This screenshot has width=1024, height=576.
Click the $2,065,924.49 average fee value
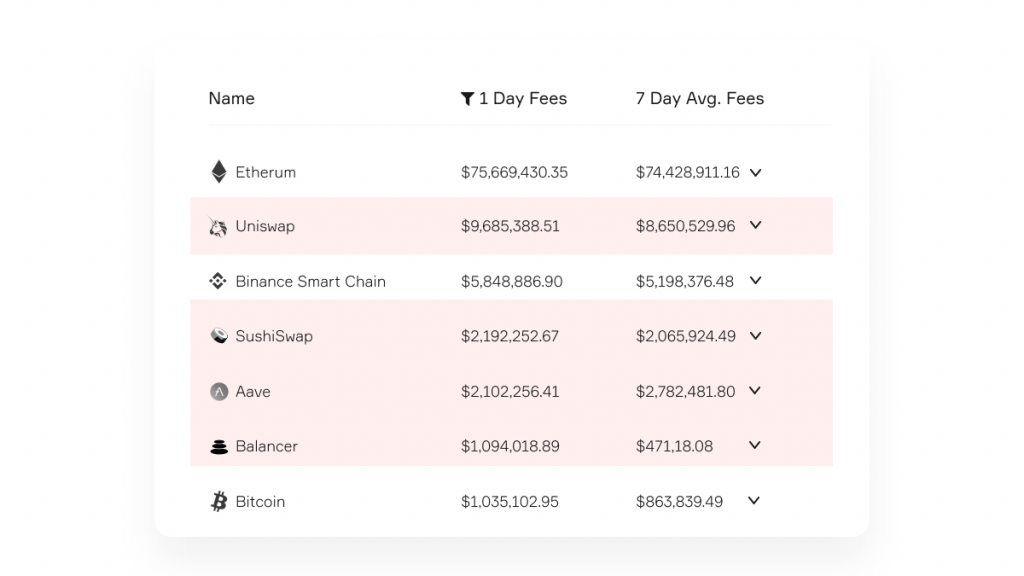[686, 336]
